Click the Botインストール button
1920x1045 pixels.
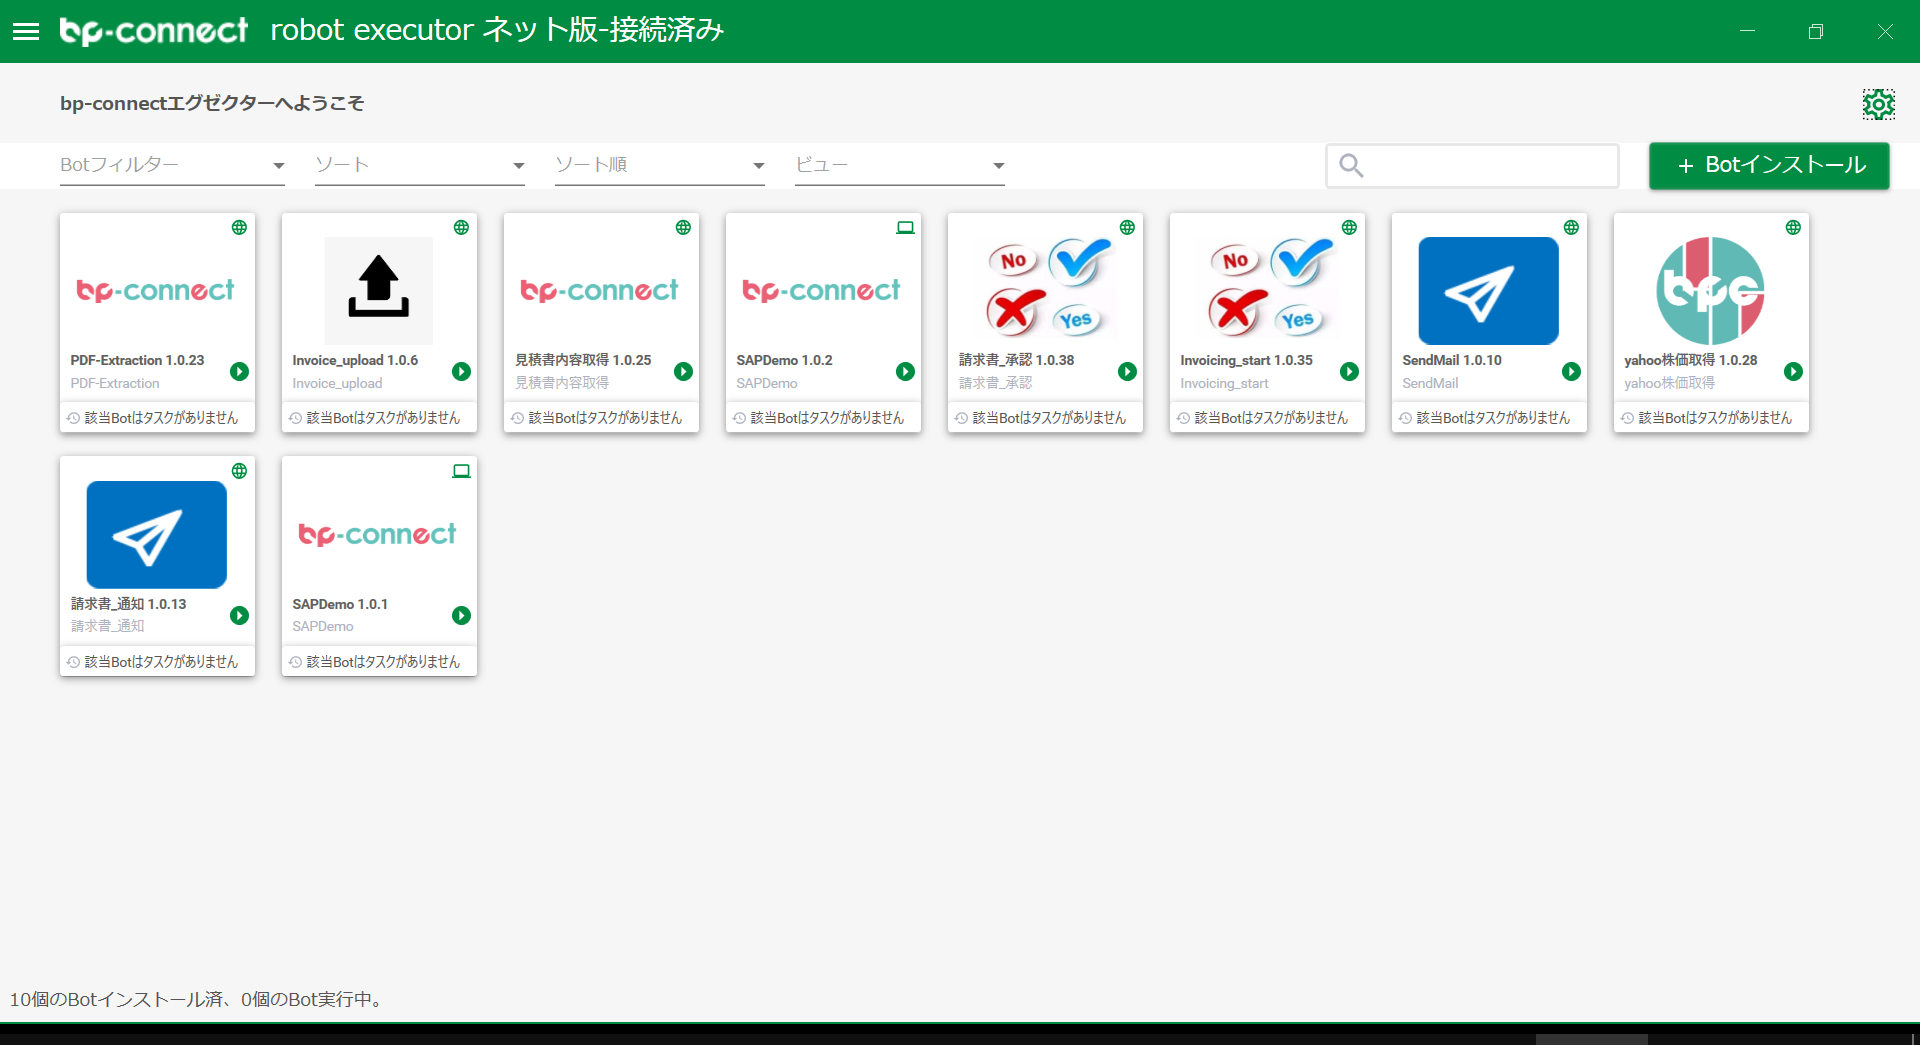tap(1769, 165)
